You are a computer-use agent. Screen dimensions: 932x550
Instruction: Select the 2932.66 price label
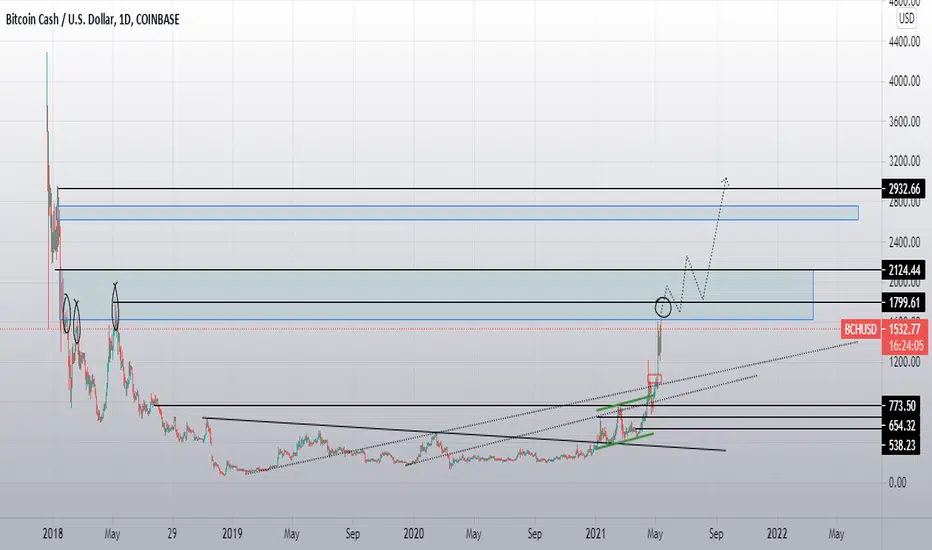(x=903, y=189)
